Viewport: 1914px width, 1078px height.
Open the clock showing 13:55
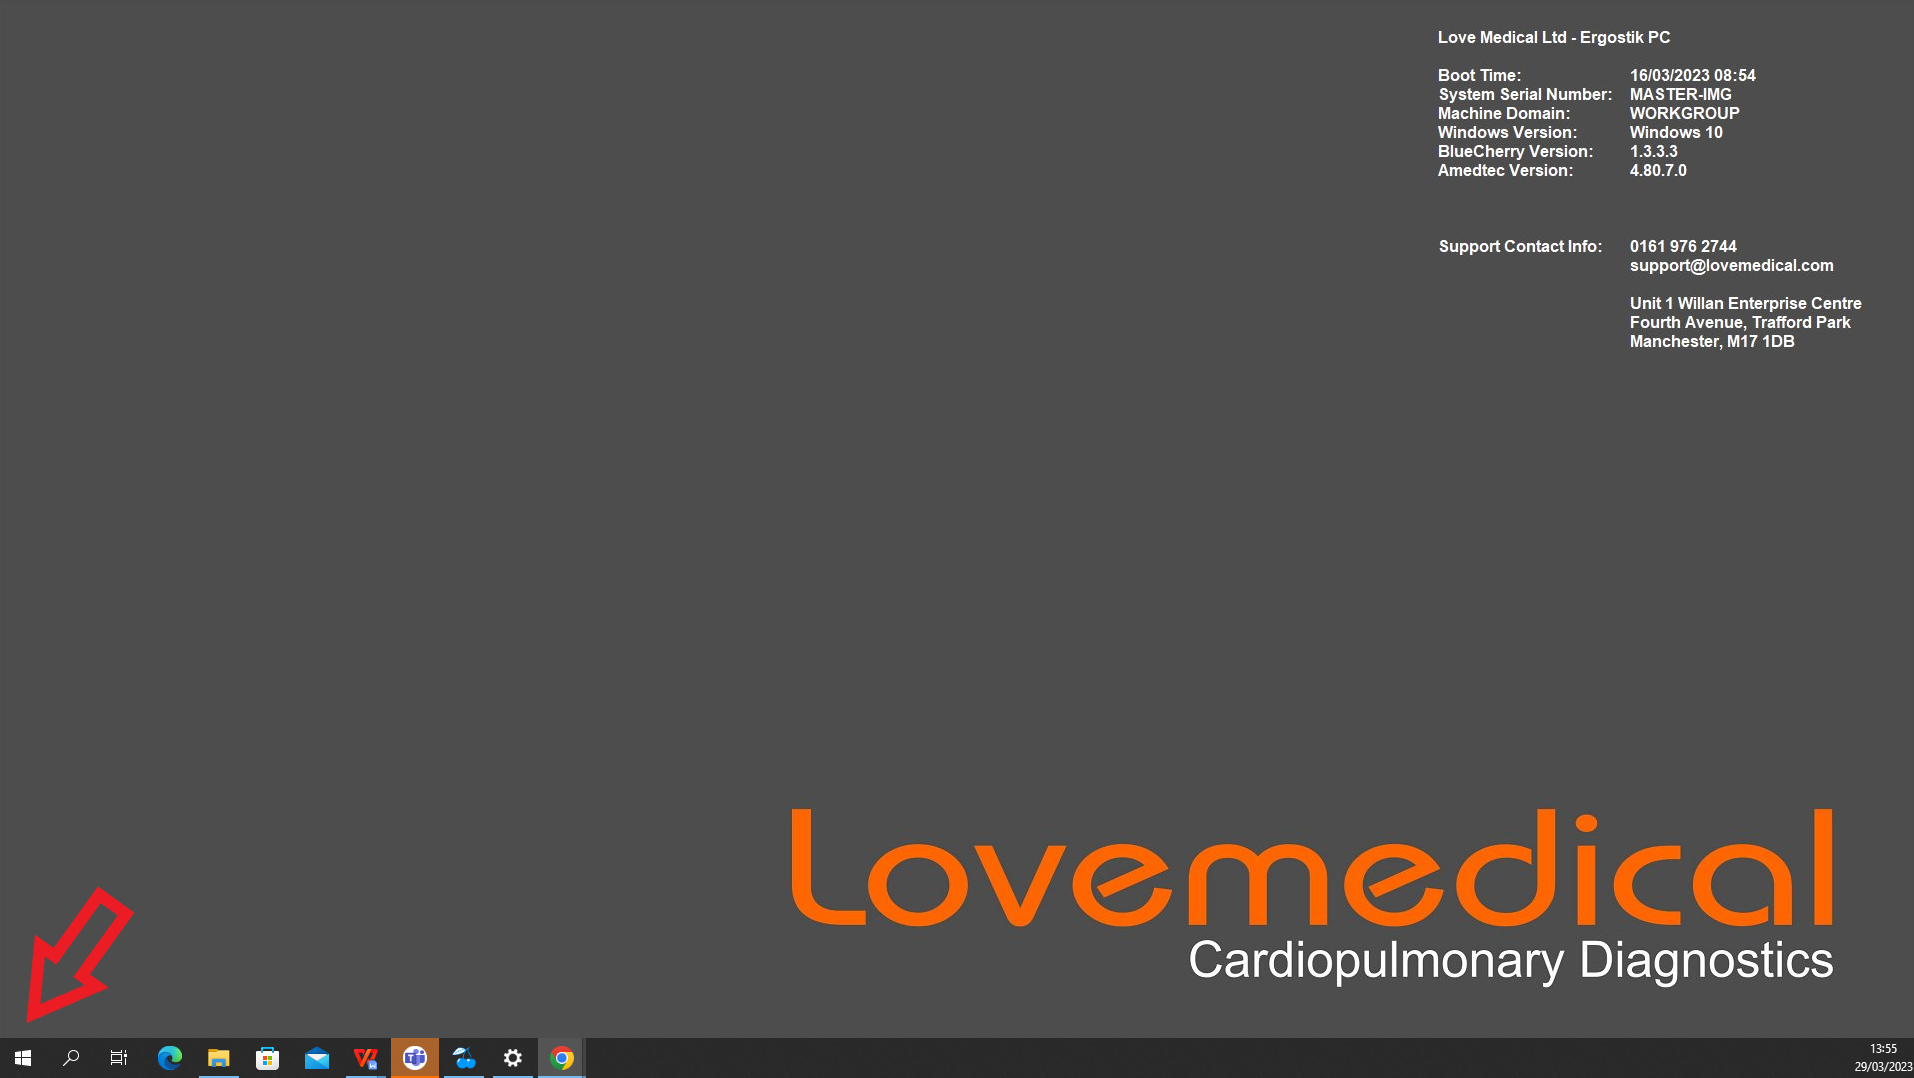(x=1882, y=1058)
